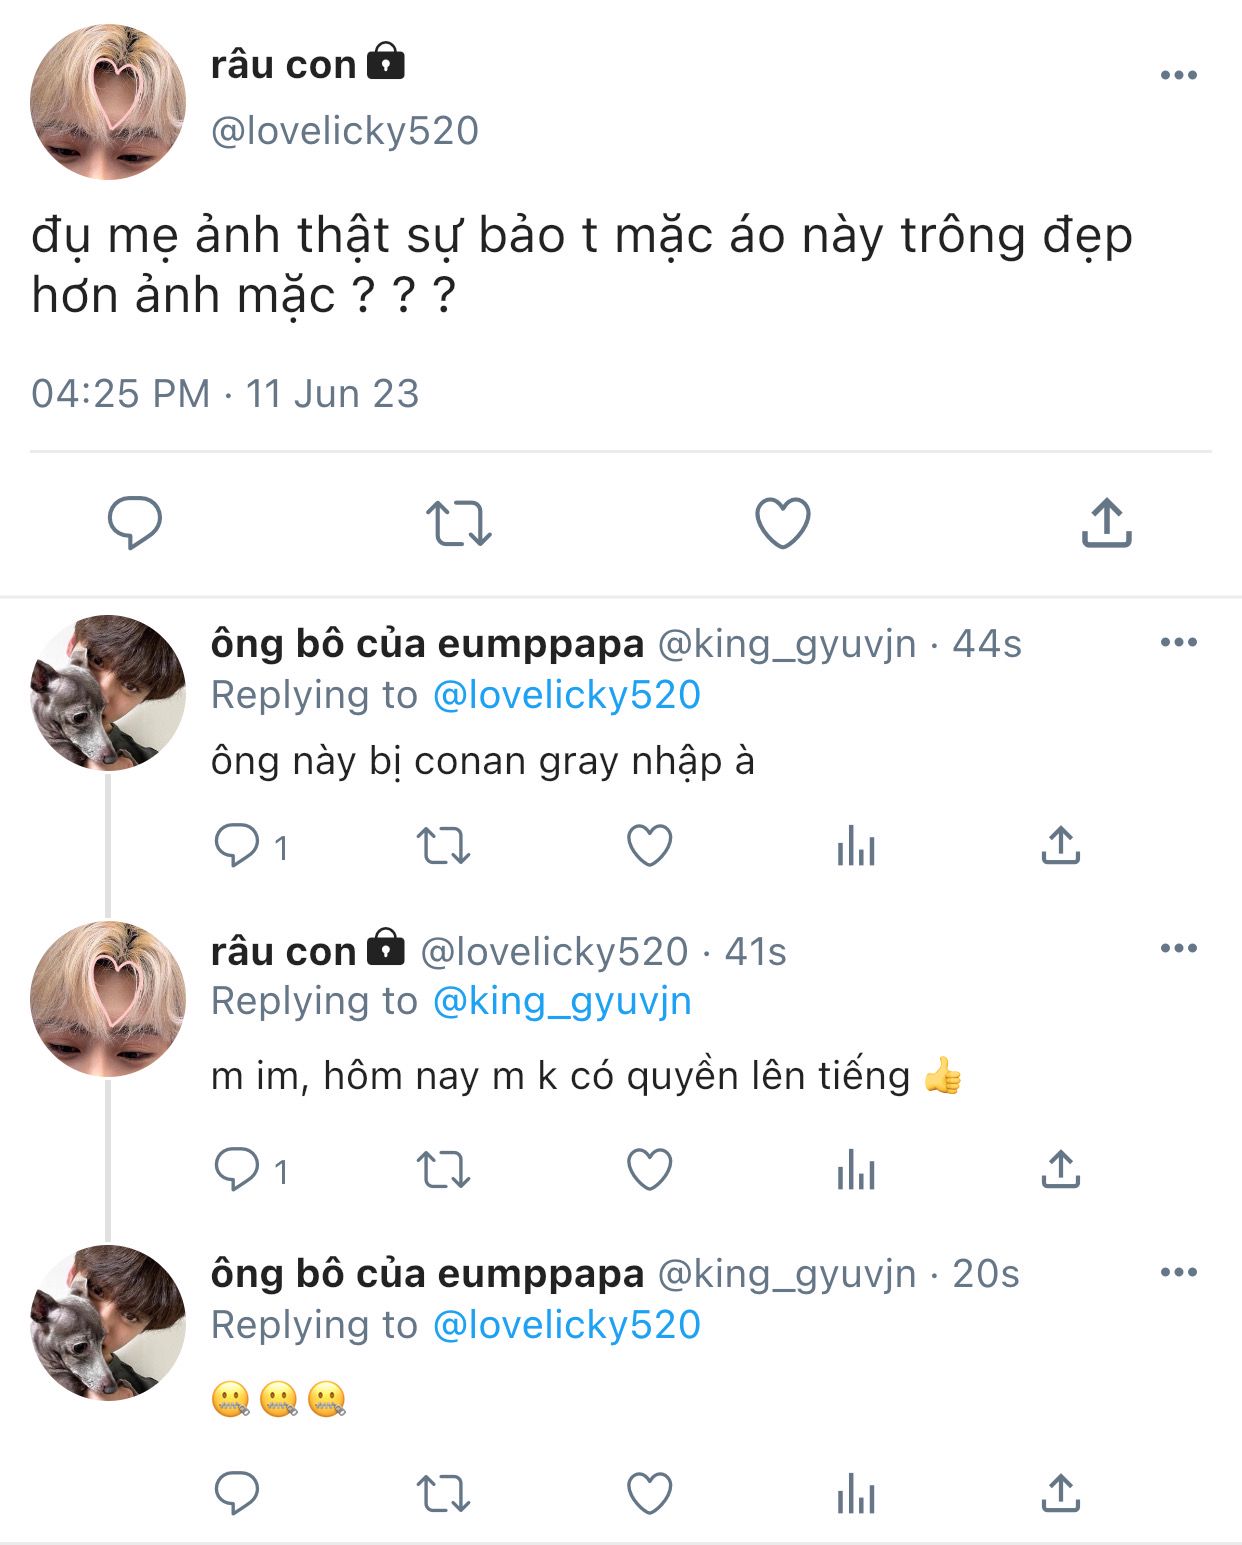View analytics on zipper-mouth emoji reply
Viewport: 1242px width, 1545px height.
856,1494
